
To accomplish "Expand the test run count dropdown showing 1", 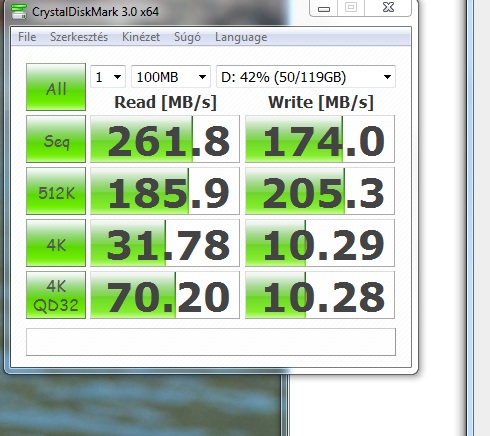I will 108,77.
